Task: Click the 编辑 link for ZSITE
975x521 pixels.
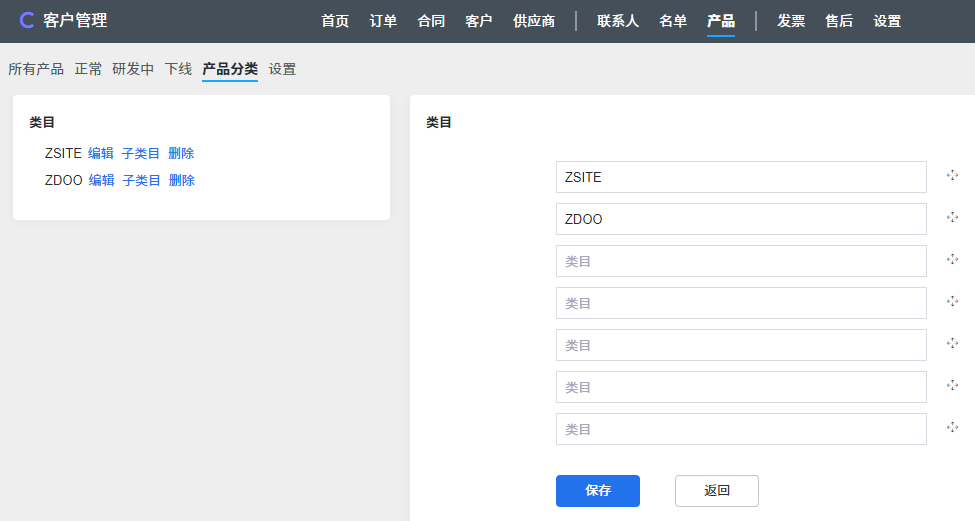Action: coord(101,153)
